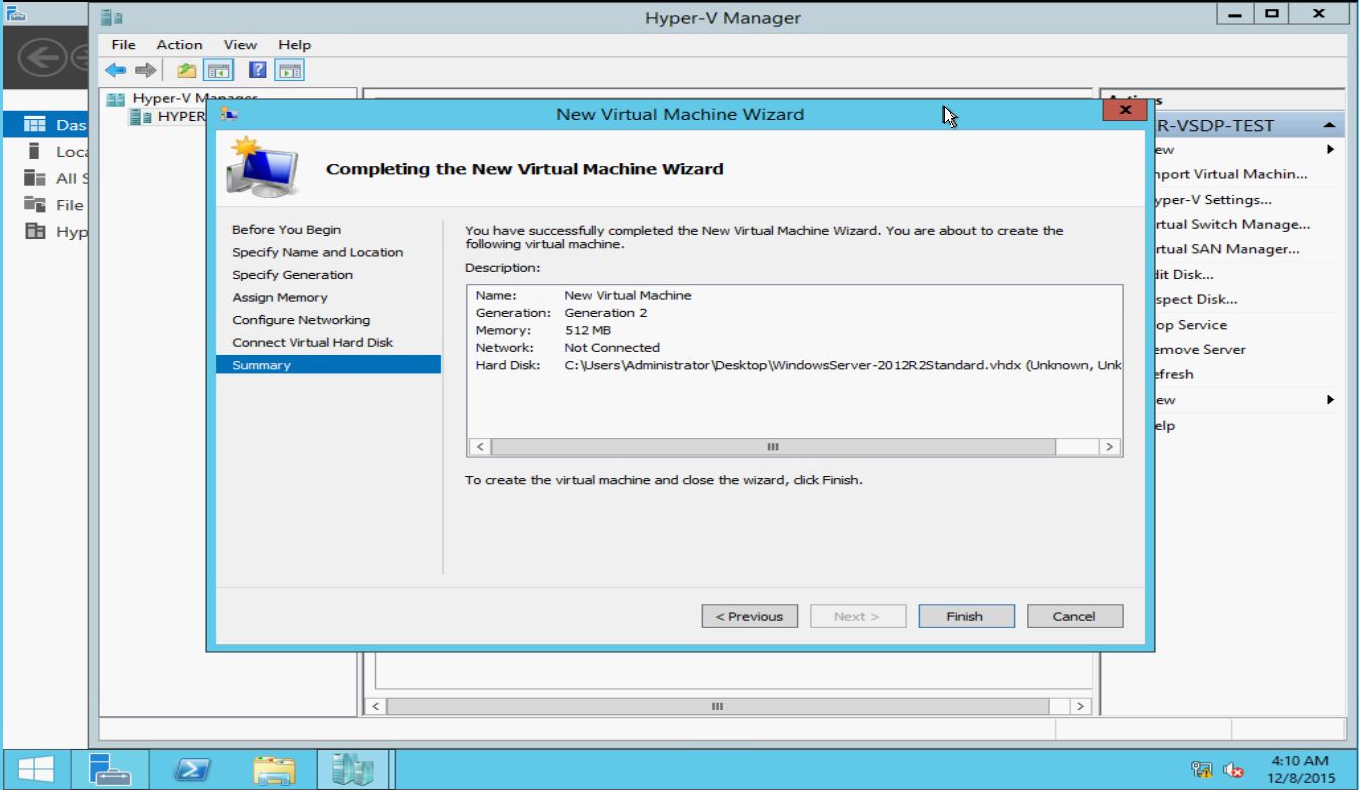Click the forward arrow toolbar icon
1359x790 pixels.
(x=146, y=70)
